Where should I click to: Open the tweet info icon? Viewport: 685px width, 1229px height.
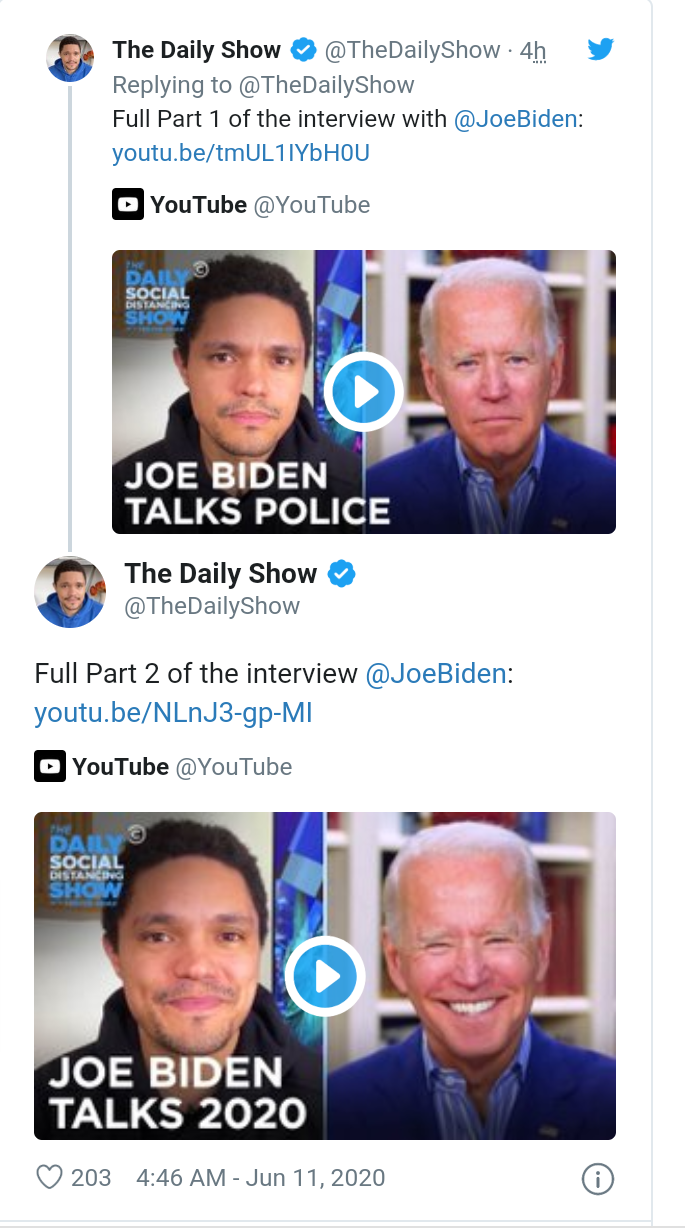point(597,1179)
